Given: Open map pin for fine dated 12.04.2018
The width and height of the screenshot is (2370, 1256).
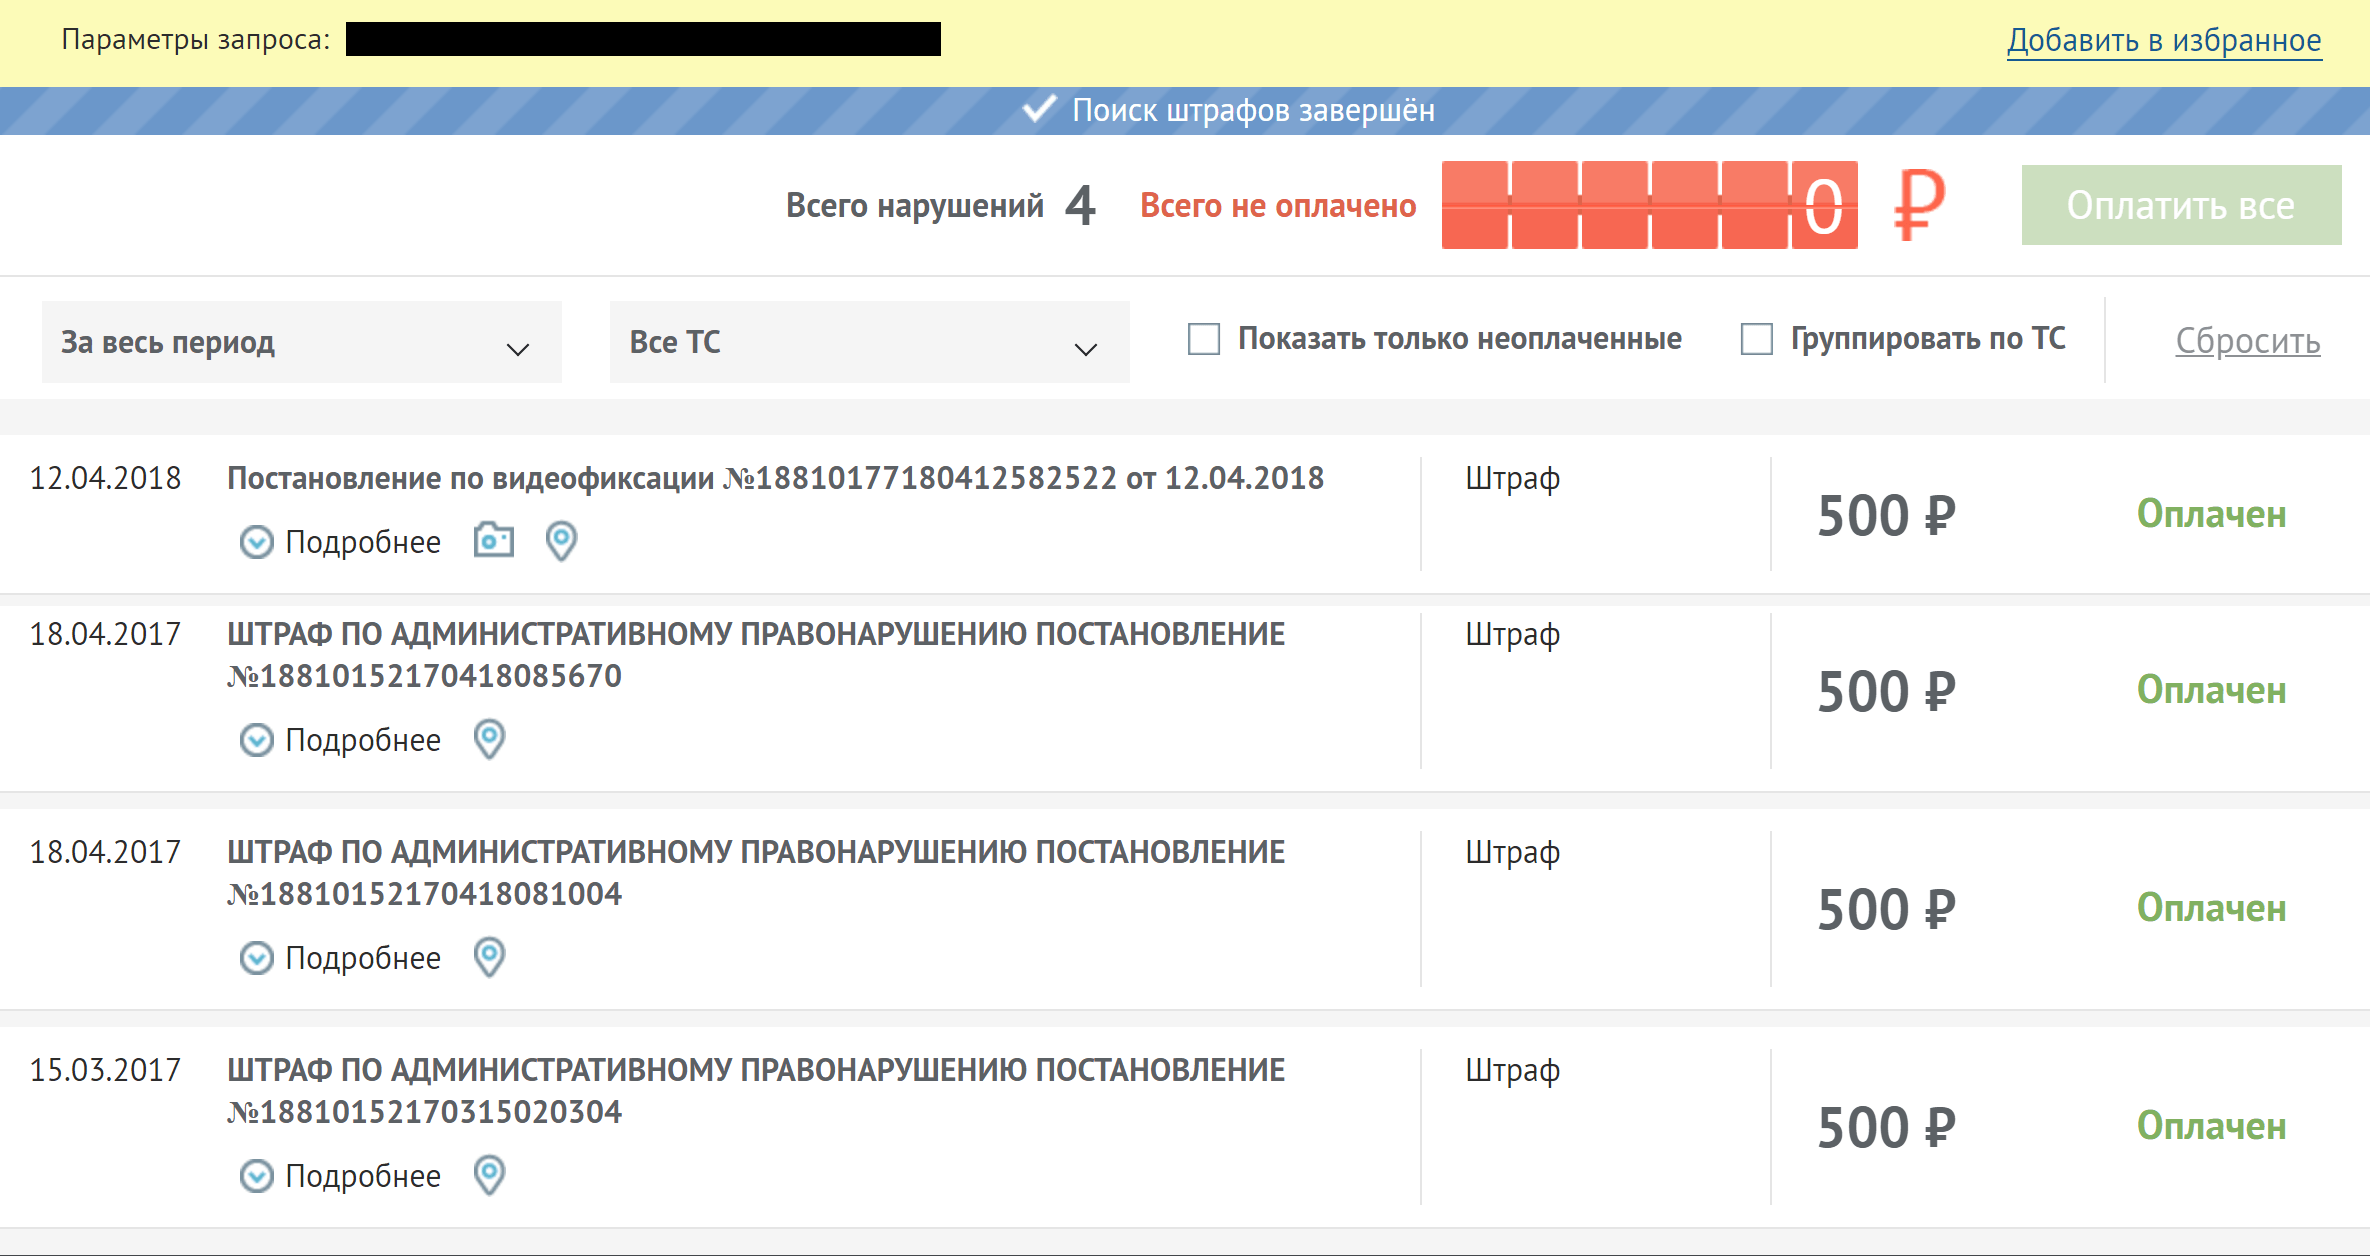Looking at the screenshot, I should click(x=561, y=541).
